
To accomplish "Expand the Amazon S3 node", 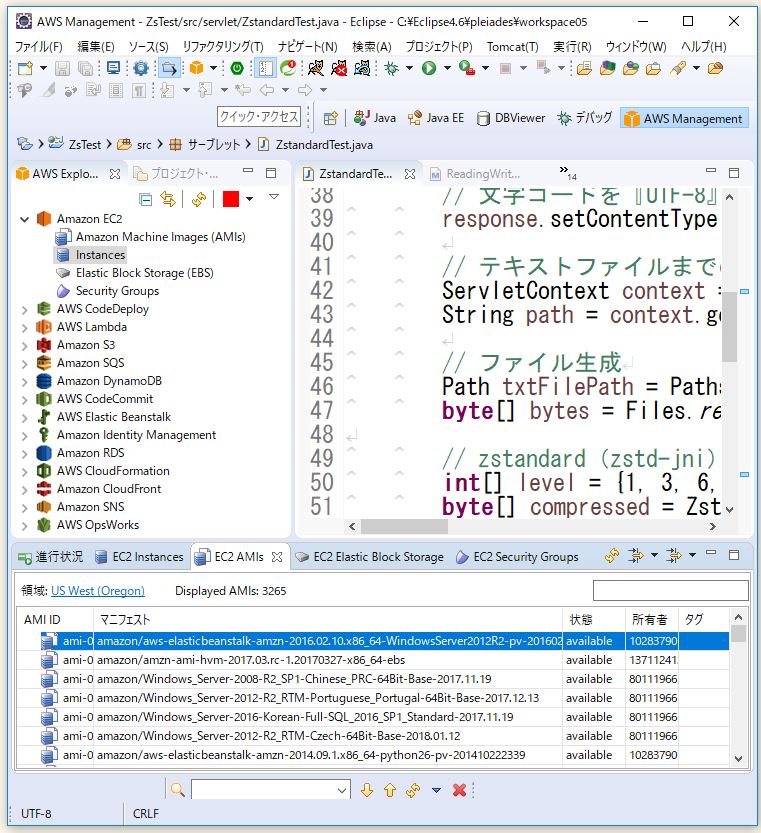I will click(x=24, y=346).
